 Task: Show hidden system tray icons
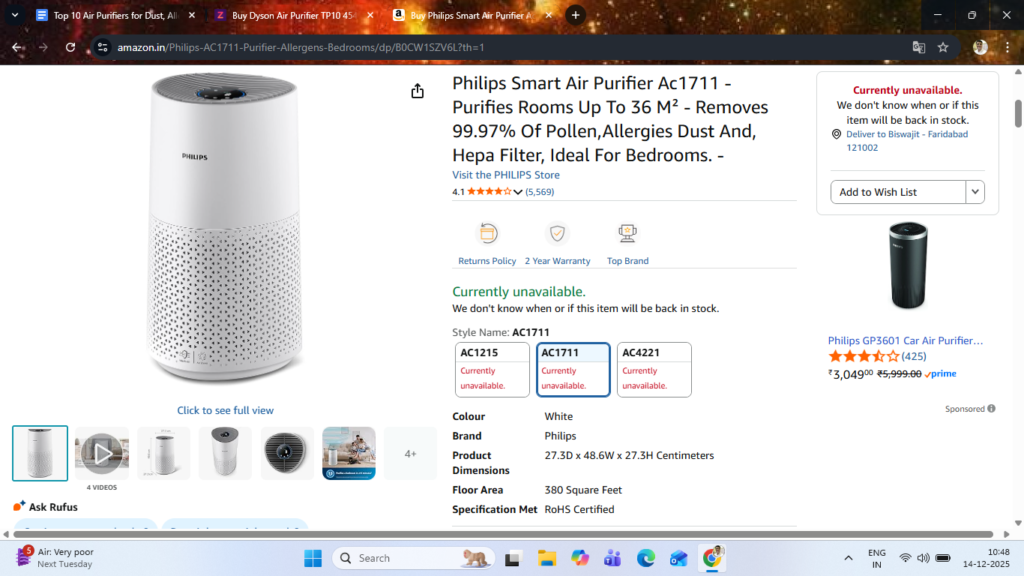point(849,558)
